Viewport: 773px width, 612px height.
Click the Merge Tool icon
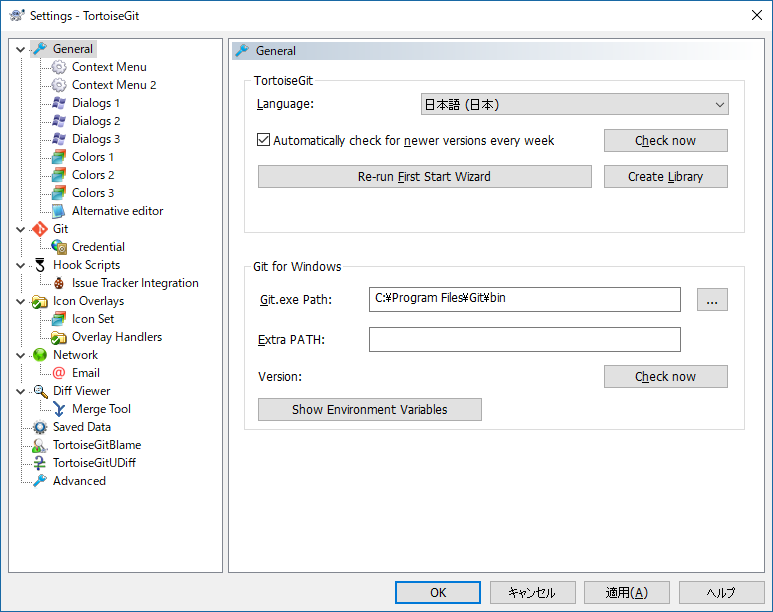pos(59,409)
